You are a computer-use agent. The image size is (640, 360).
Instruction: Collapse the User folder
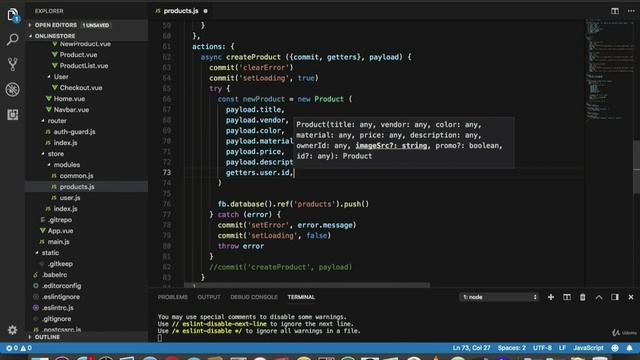(61, 77)
